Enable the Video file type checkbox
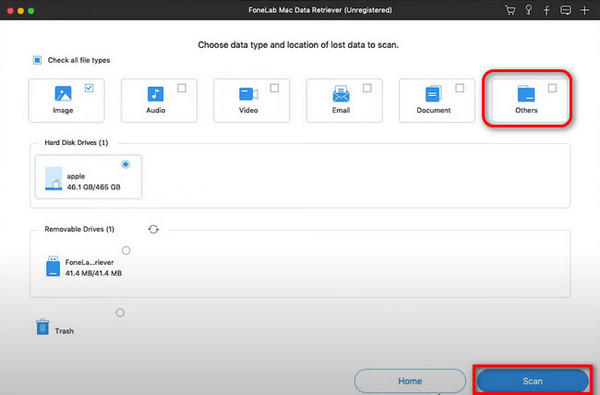The height and width of the screenshot is (395, 600). pos(274,88)
